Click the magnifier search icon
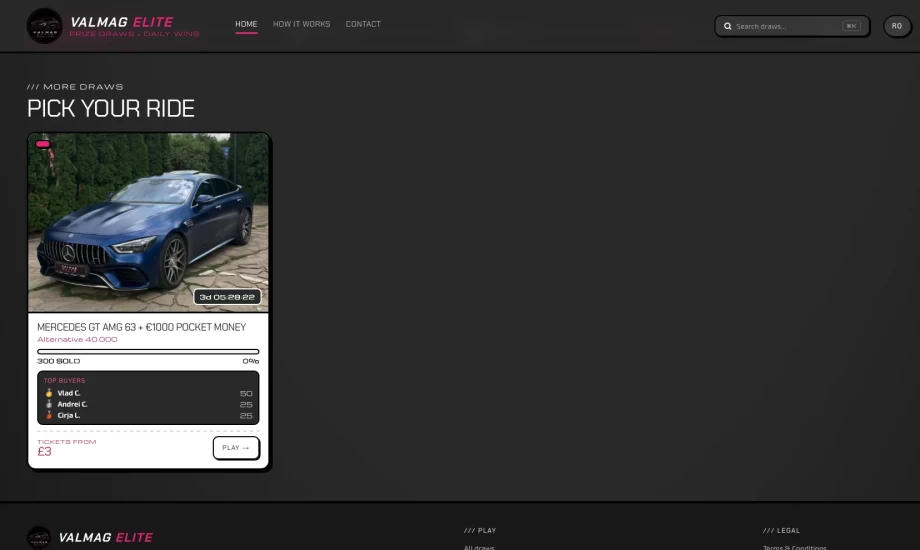Screen dimensions: 920x550 click(x=728, y=26)
